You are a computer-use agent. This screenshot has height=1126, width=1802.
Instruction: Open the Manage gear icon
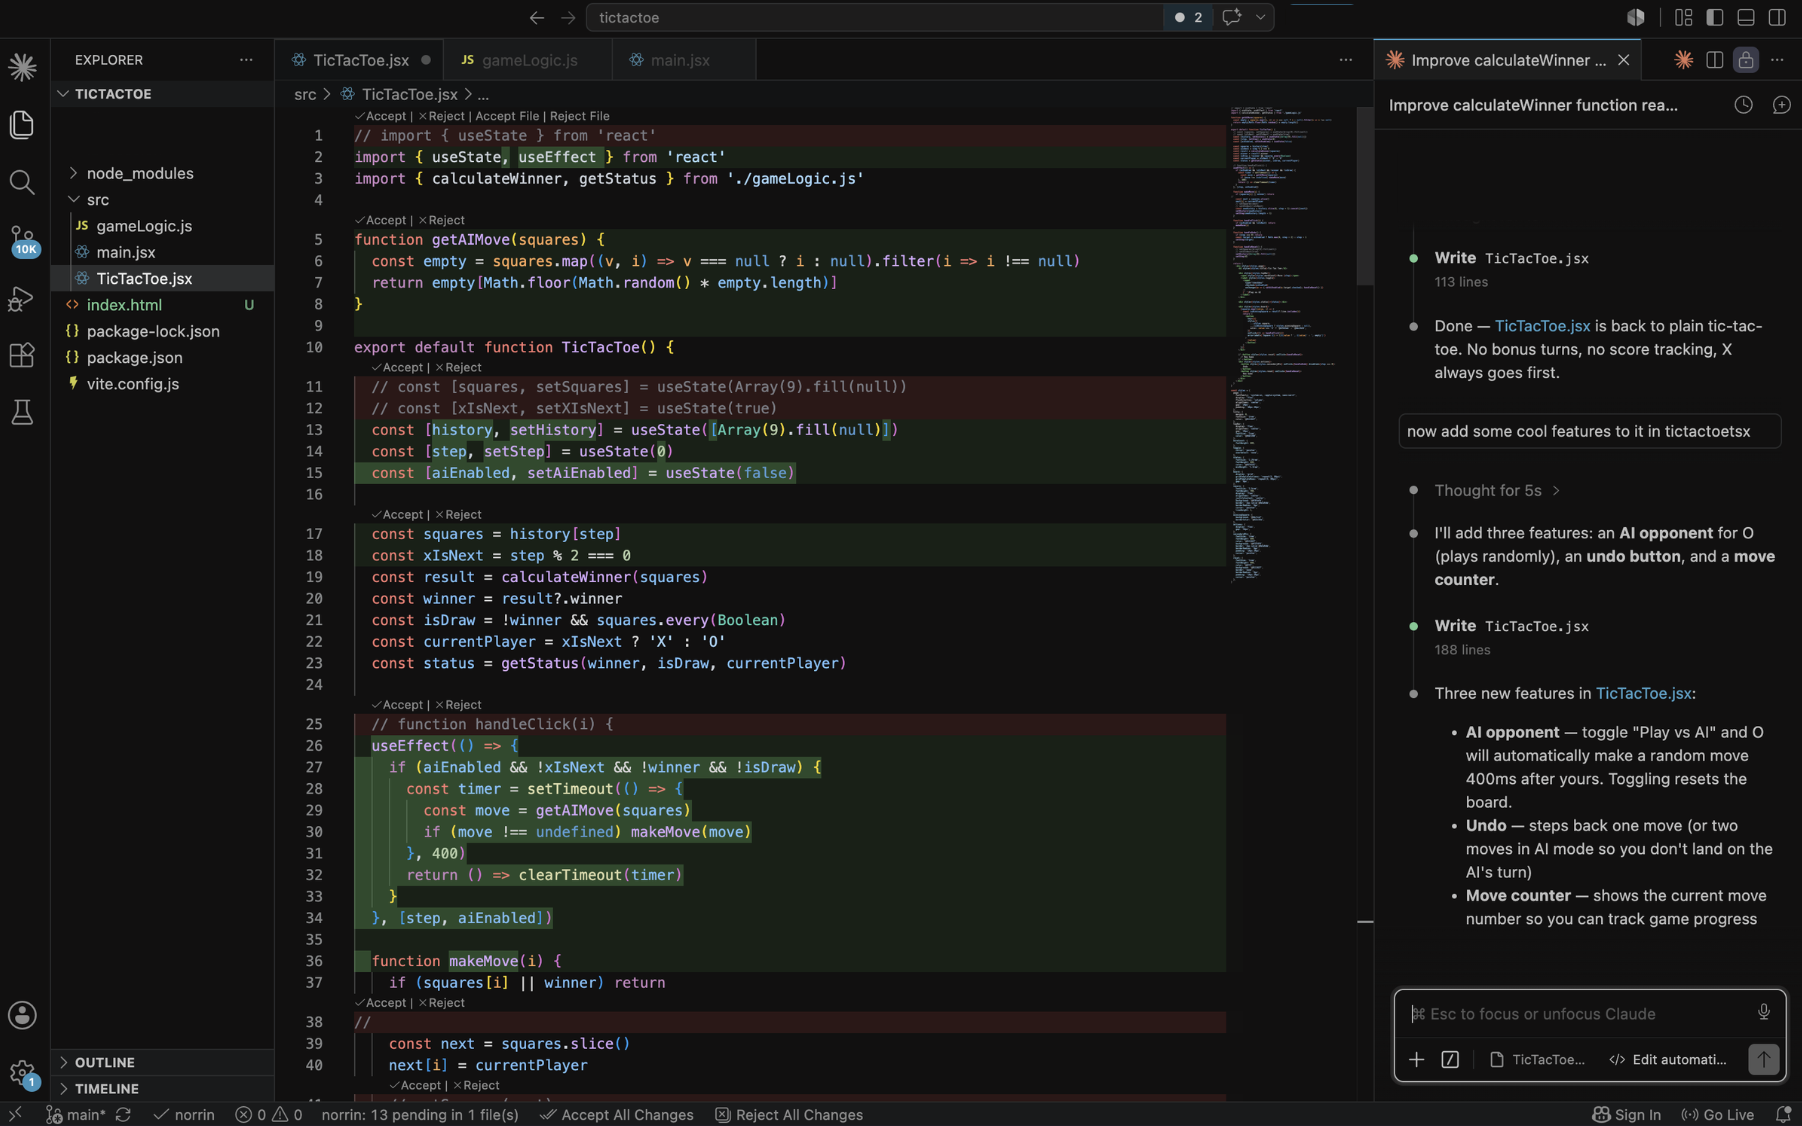click(22, 1074)
